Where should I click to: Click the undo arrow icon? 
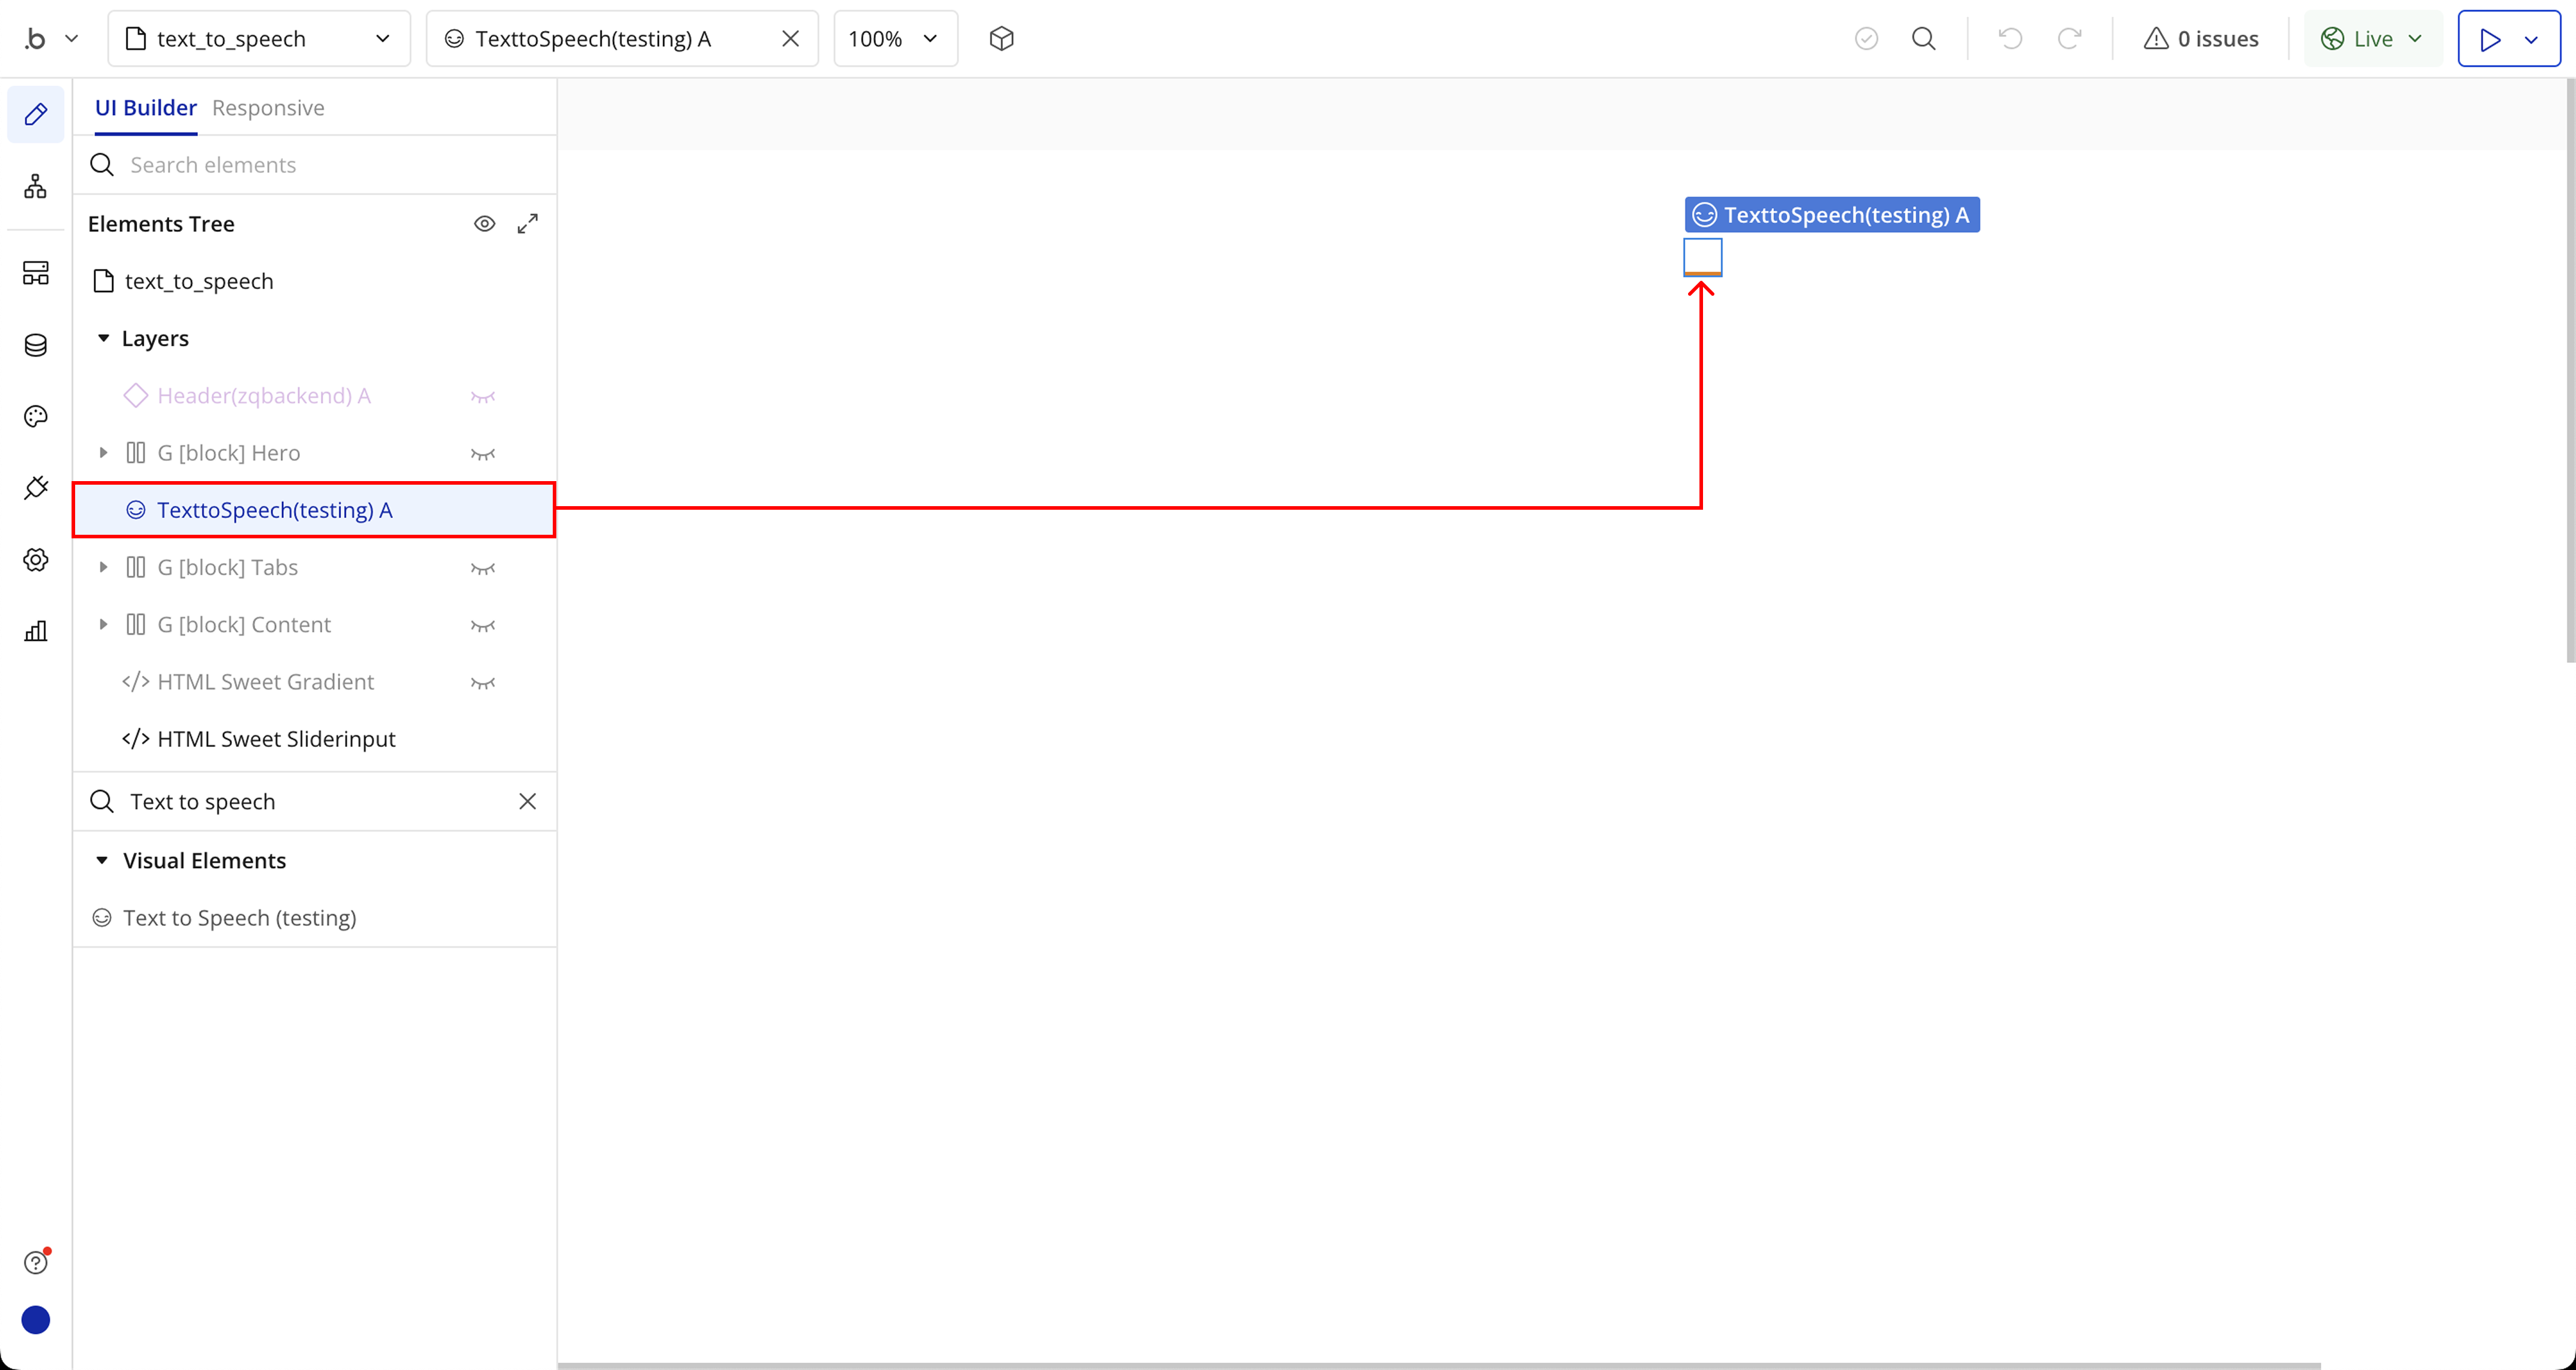pyautogui.click(x=2010, y=39)
